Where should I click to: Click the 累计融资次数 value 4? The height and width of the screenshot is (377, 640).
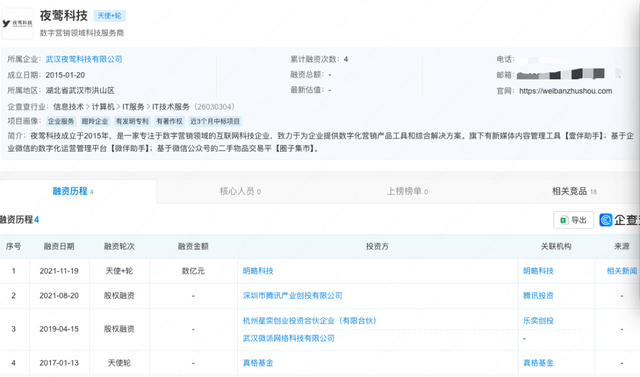[346, 59]
